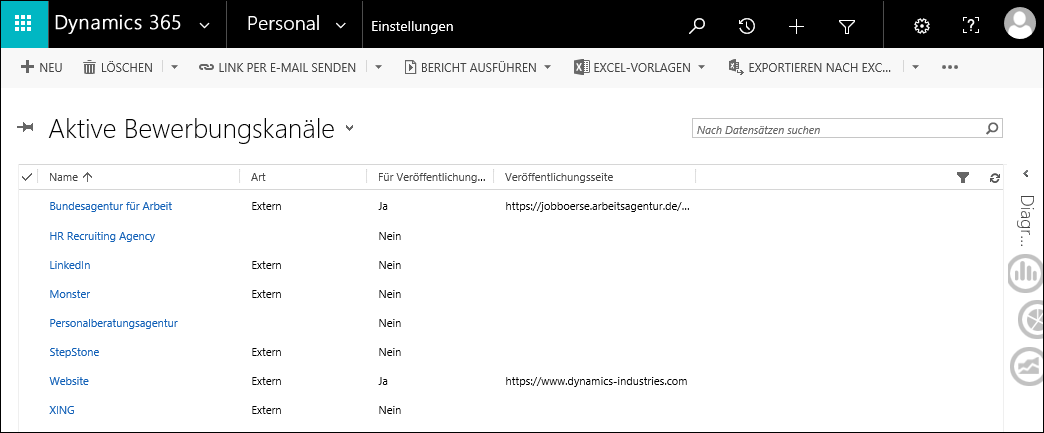Click the help question mark icon

coord(971,26)
